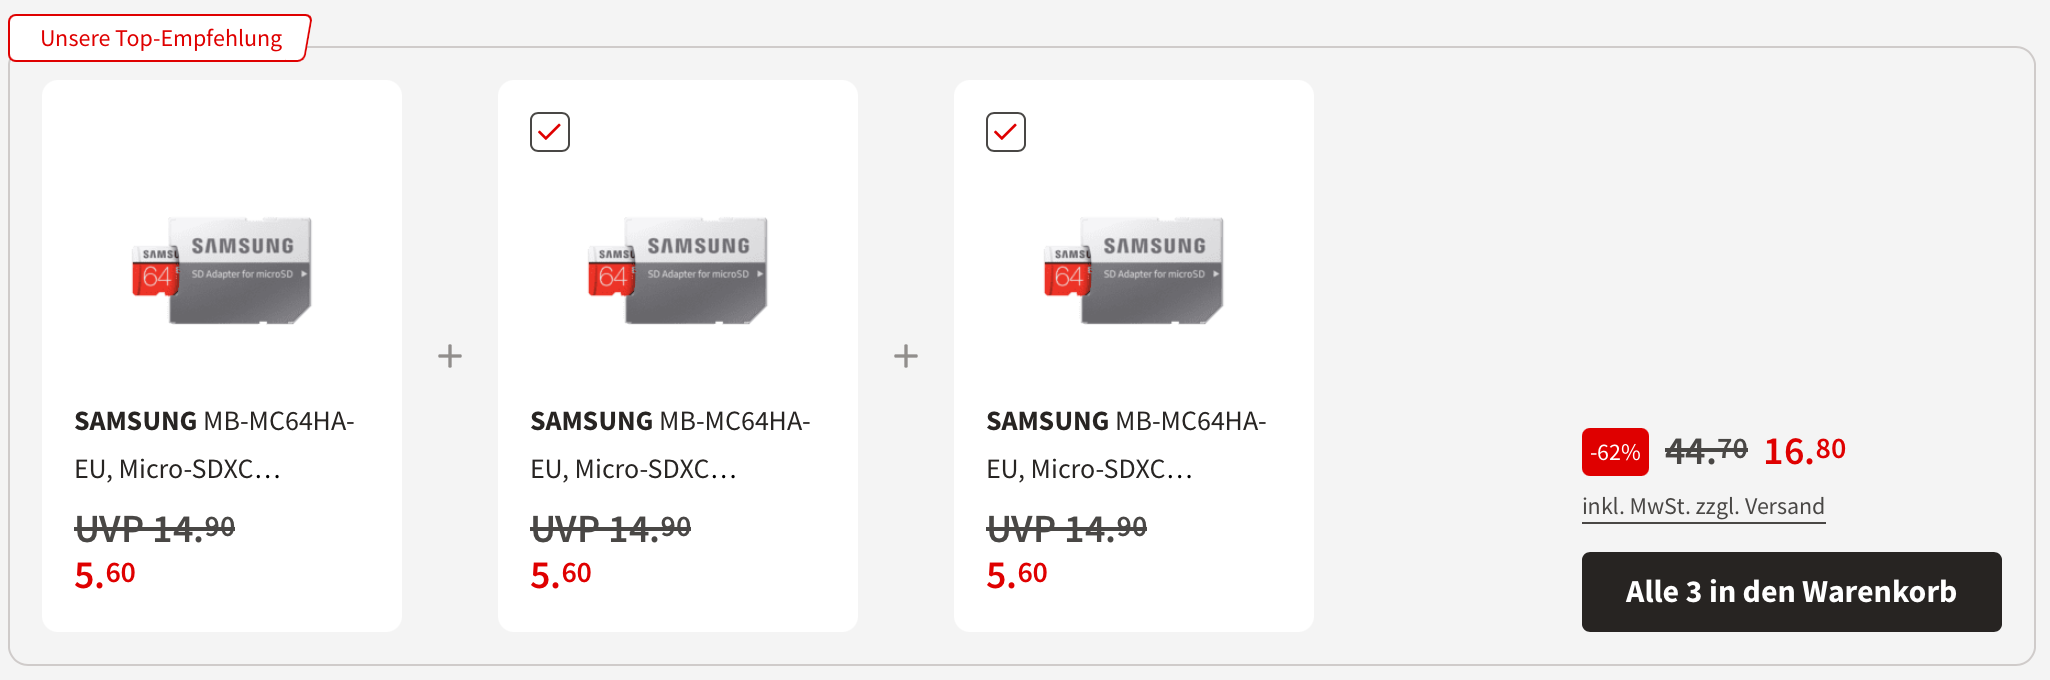Click the plus icon before the third product
The image size is (2050, 680).
point(906,356)
